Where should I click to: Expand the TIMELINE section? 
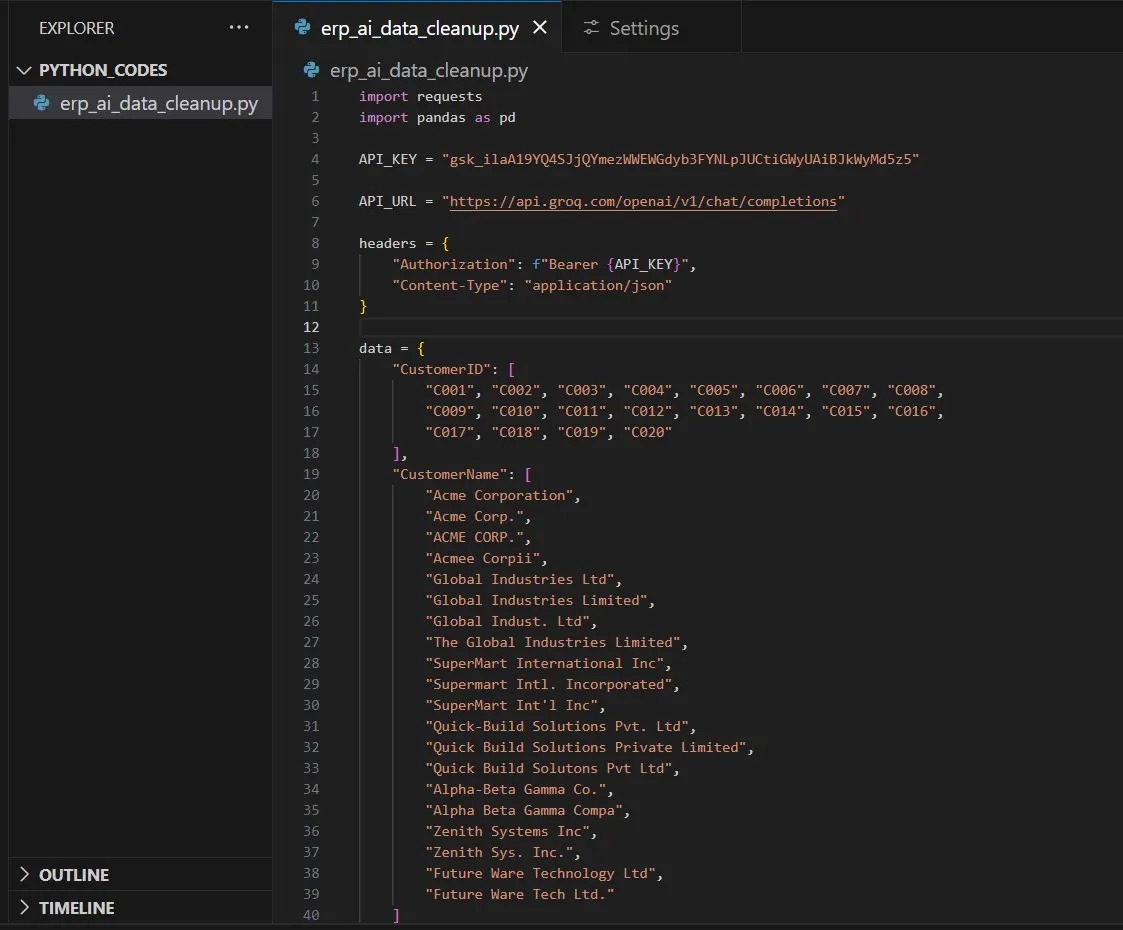click(76, 908)
